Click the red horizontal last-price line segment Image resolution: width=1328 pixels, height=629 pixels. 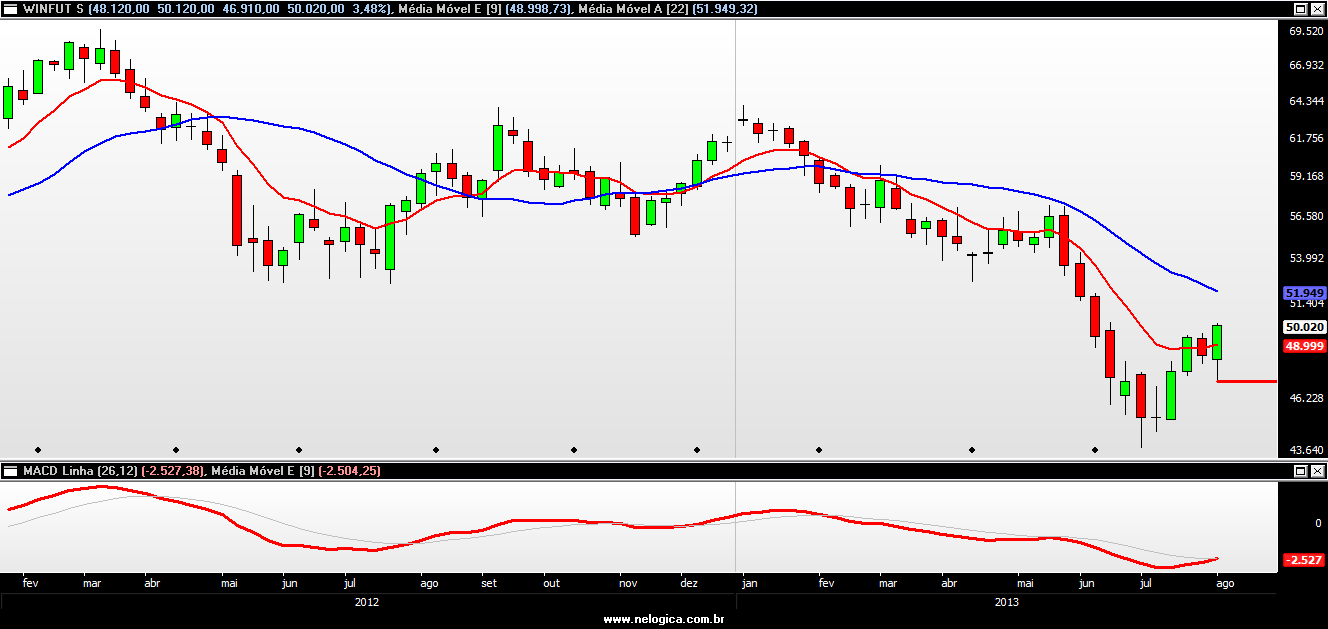pyautogui.click(x=1247, y=381)
